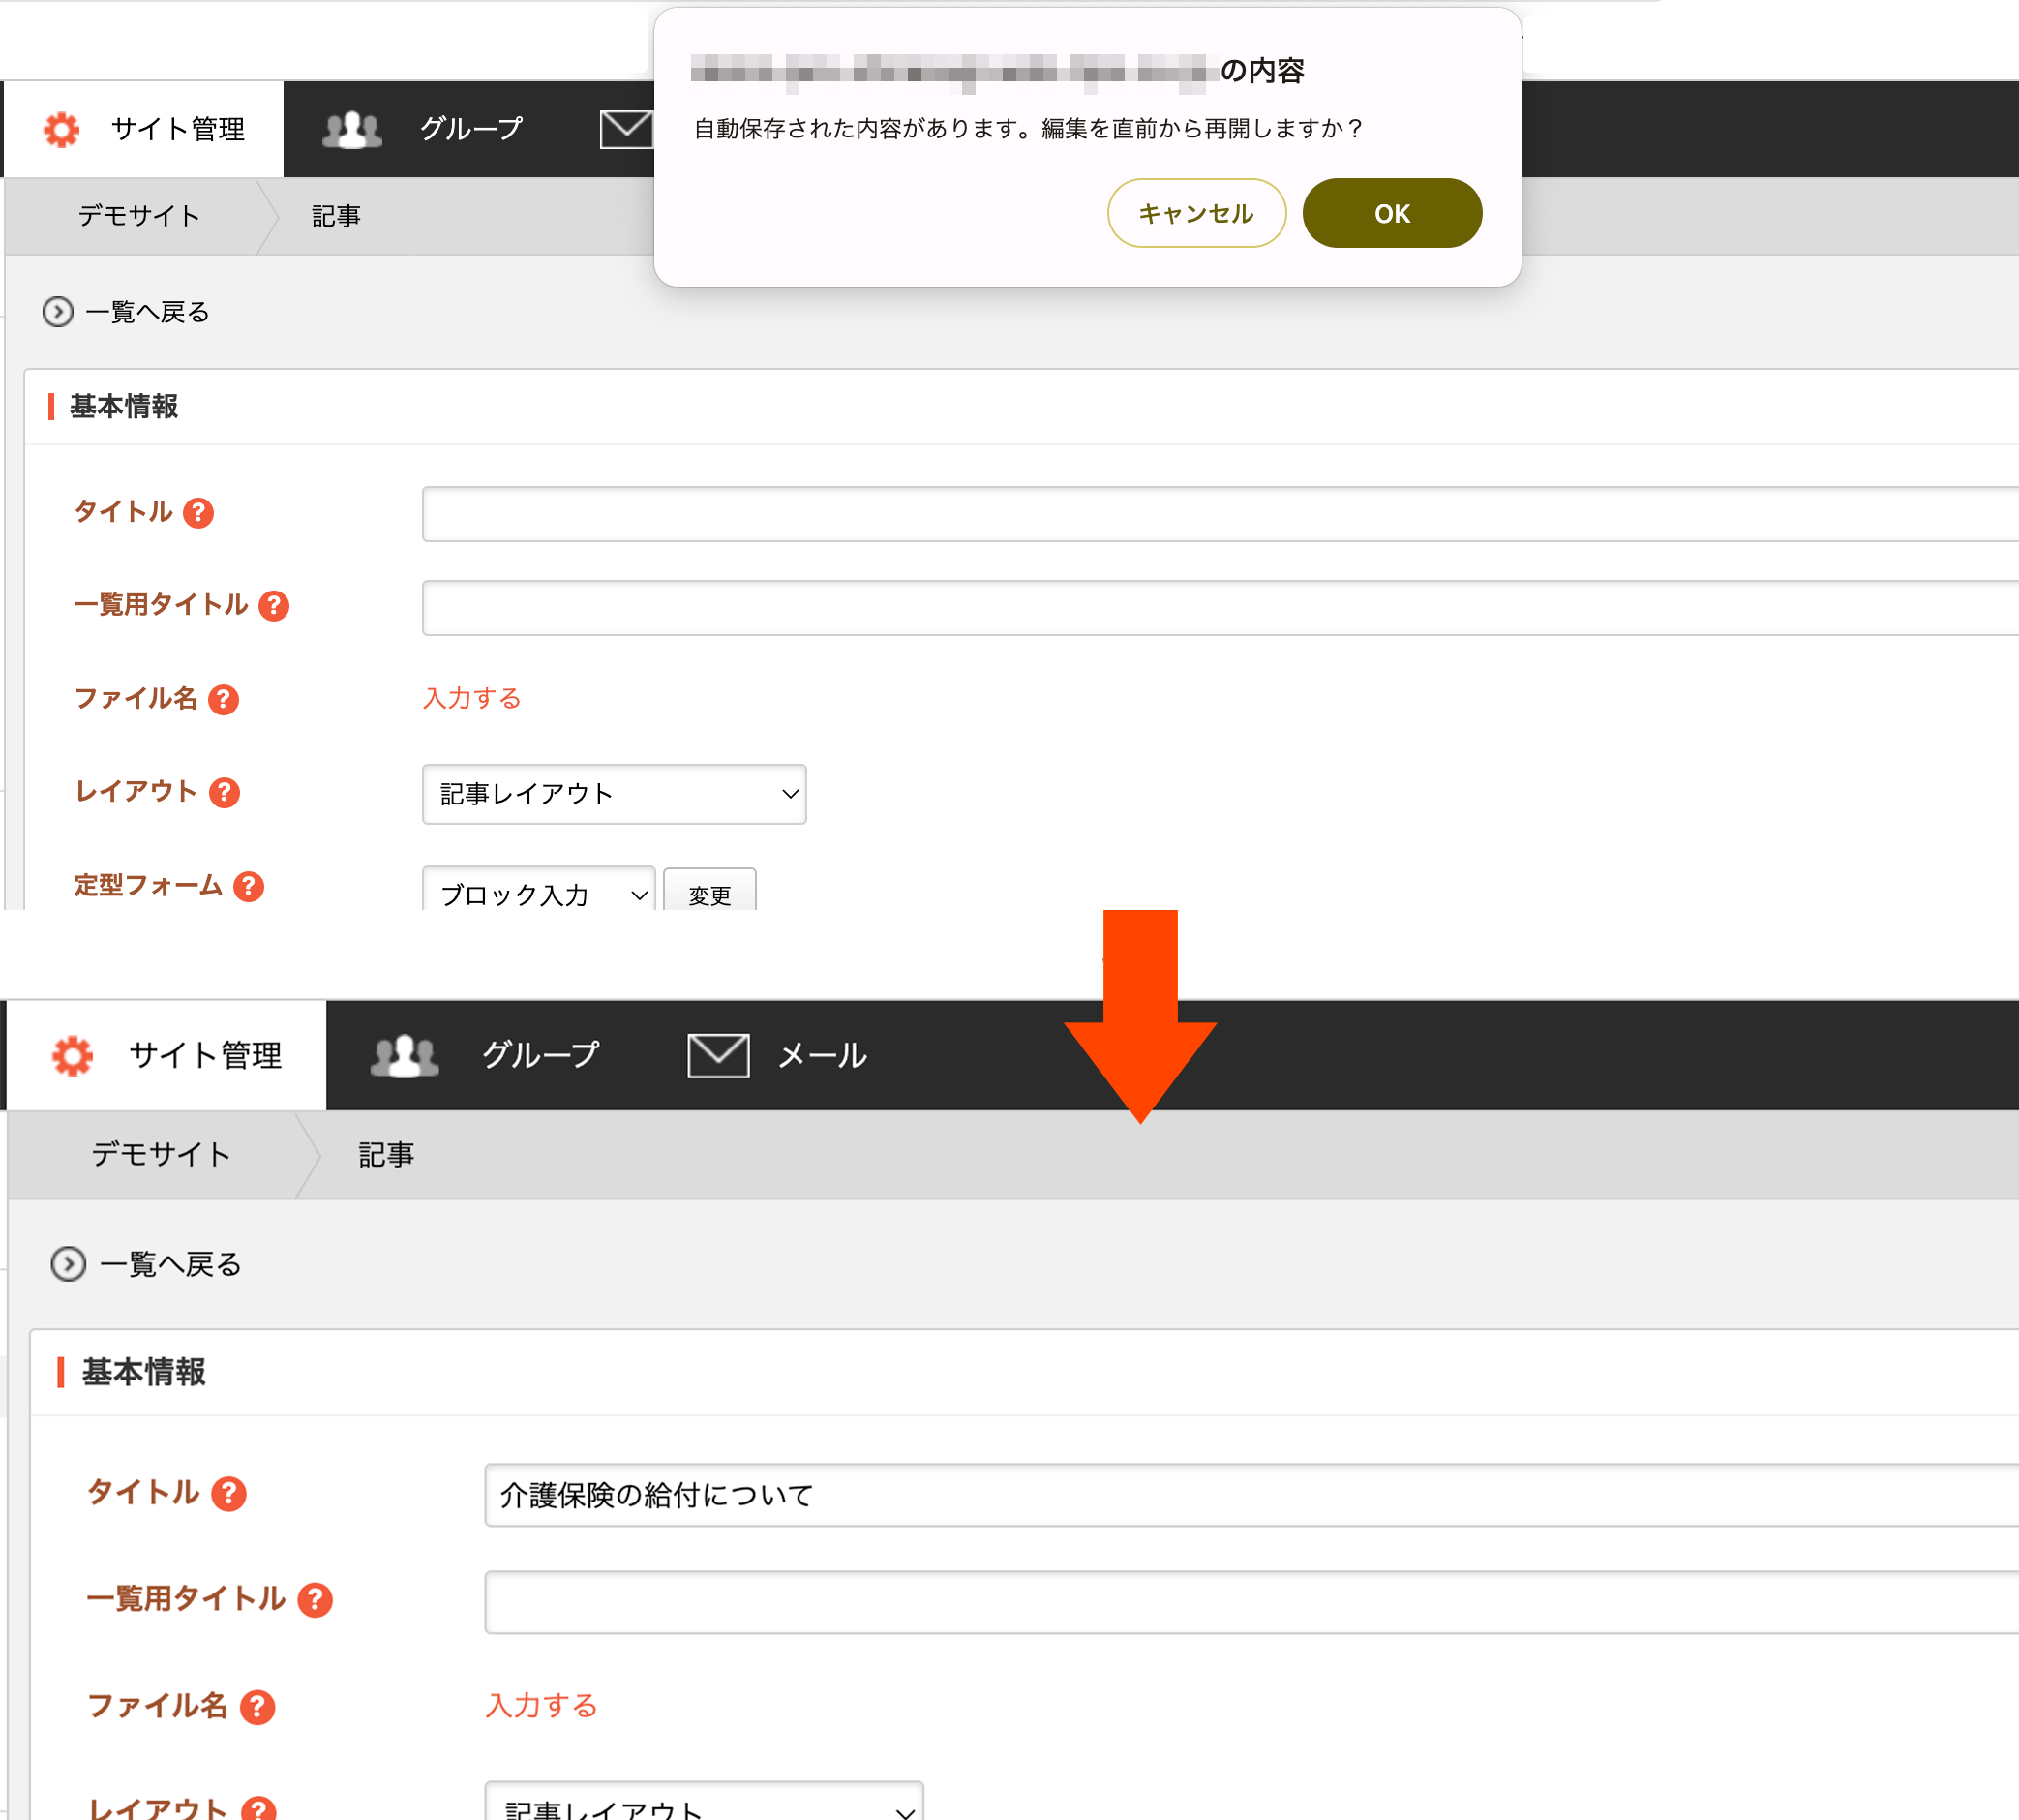The width and height of the screenshot is (2019, 1820).
Task: Click デモサイト breadcrumb in upper screenshot
Action: 139,216
